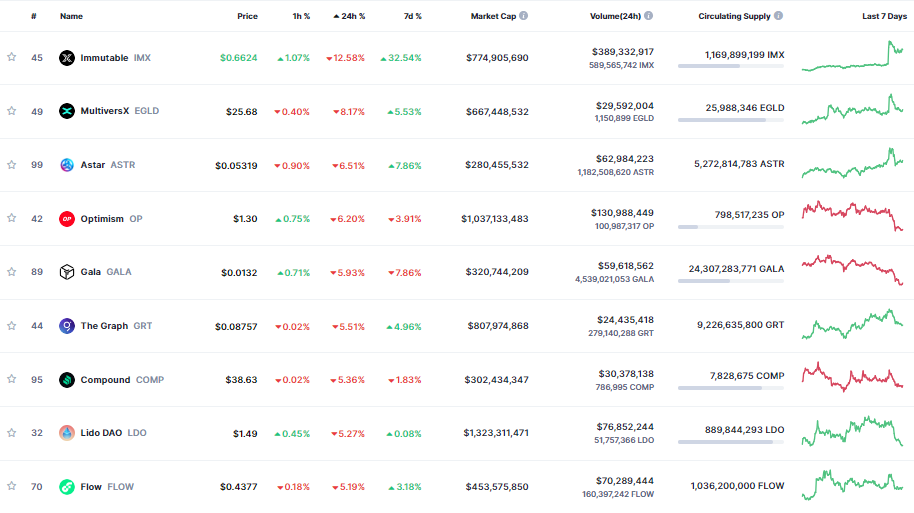This screenshot has width=914, height=513.
Task: Open Gala's last 7 days sparkline chart
Action: coord(852,271)
